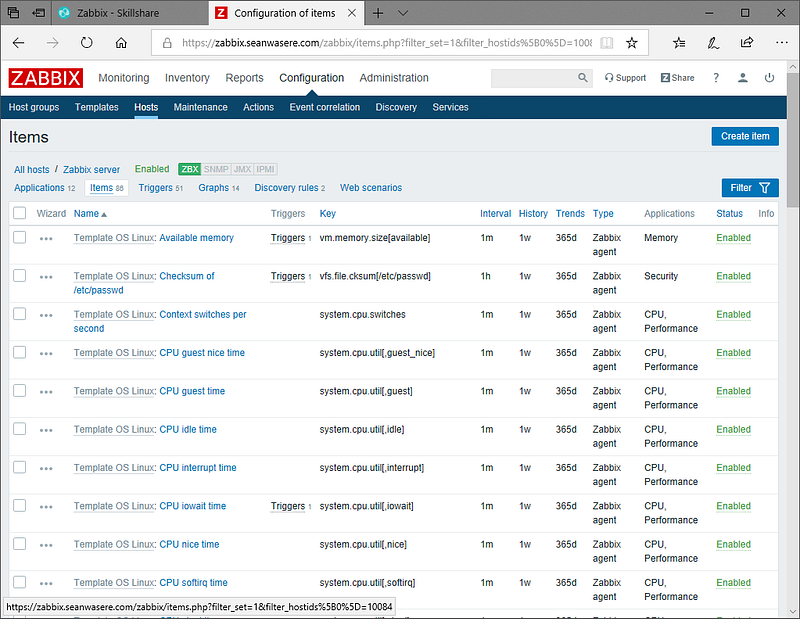Click the set tabs aside icon
The width and height of the screenshot is (800, 619).
tap(39, 13)
